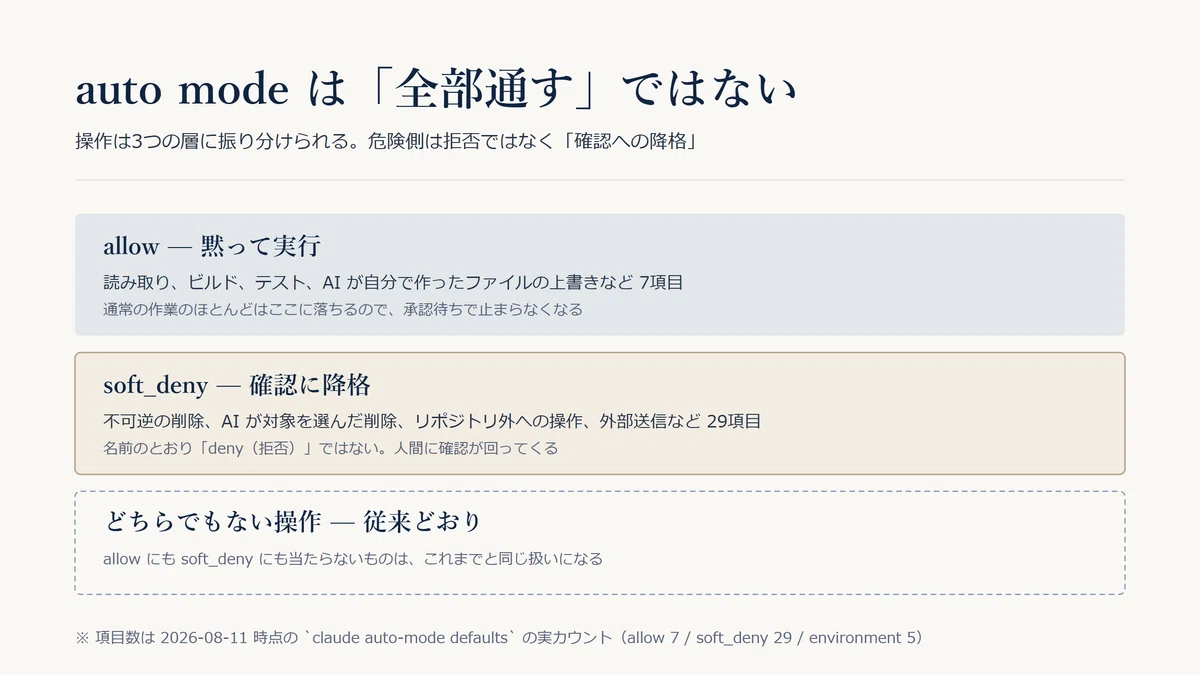Click the footnote starting '※ 項目数は 2026-08-11 時点'
The width and height of the screenshot is (1200, 675).
pos(499,637)
